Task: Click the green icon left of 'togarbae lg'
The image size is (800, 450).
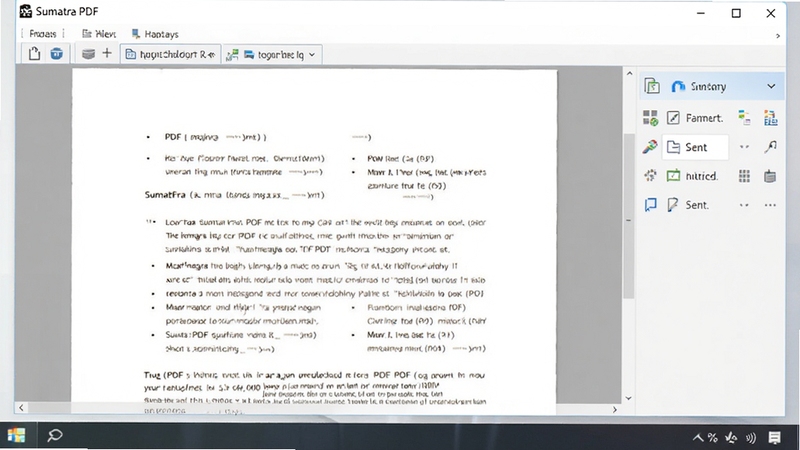Action: click(232, 55)
